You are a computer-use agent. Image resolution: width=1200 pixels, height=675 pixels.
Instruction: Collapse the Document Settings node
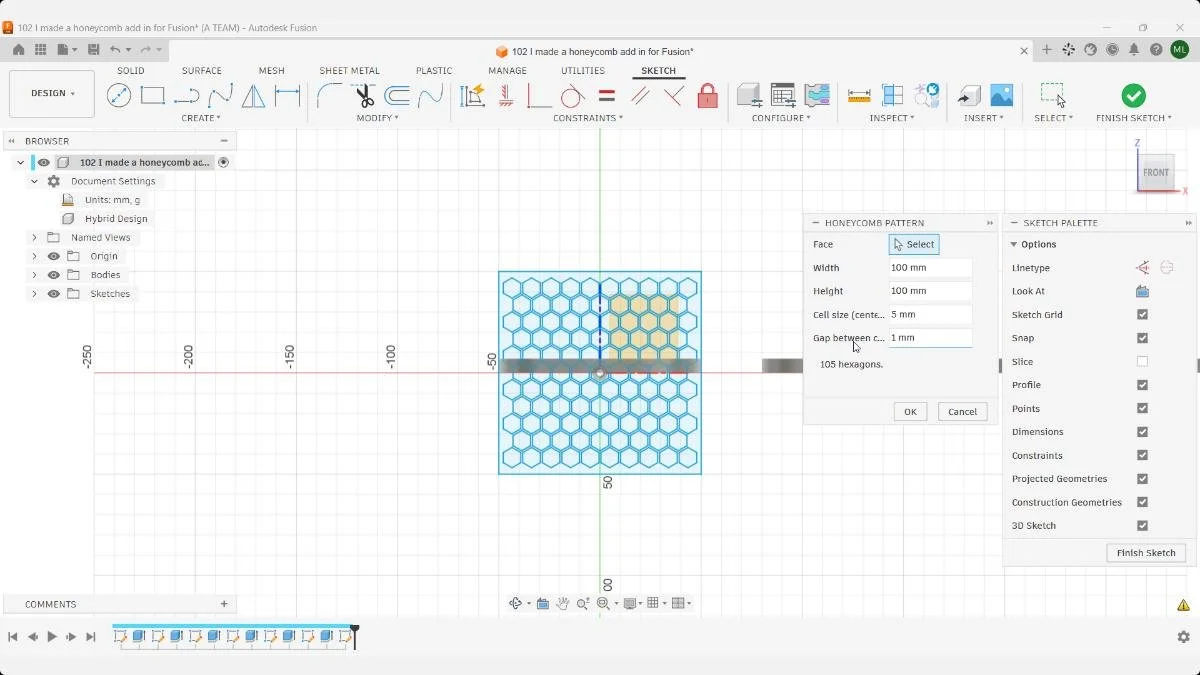pos(34,182)
